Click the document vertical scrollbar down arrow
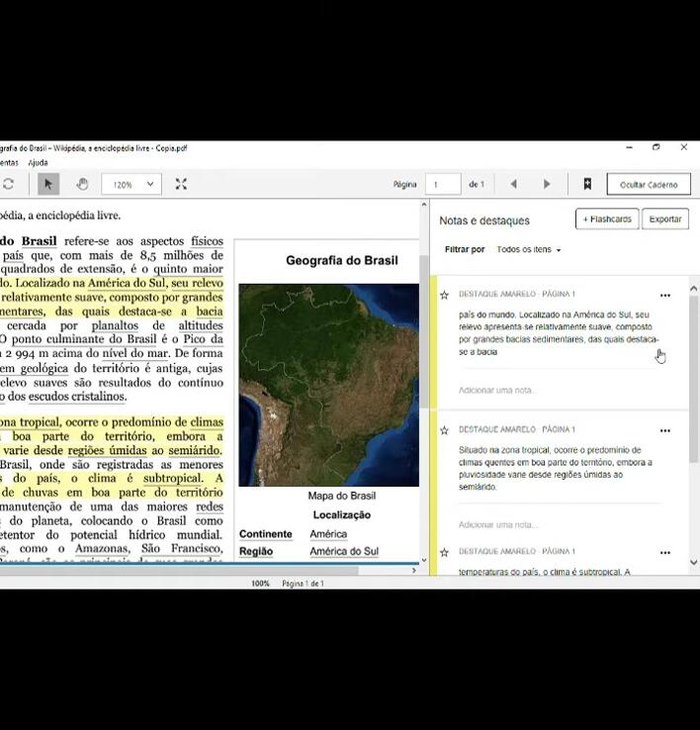Viewport: 700px width, 730px height. click(x=424, y=560)
